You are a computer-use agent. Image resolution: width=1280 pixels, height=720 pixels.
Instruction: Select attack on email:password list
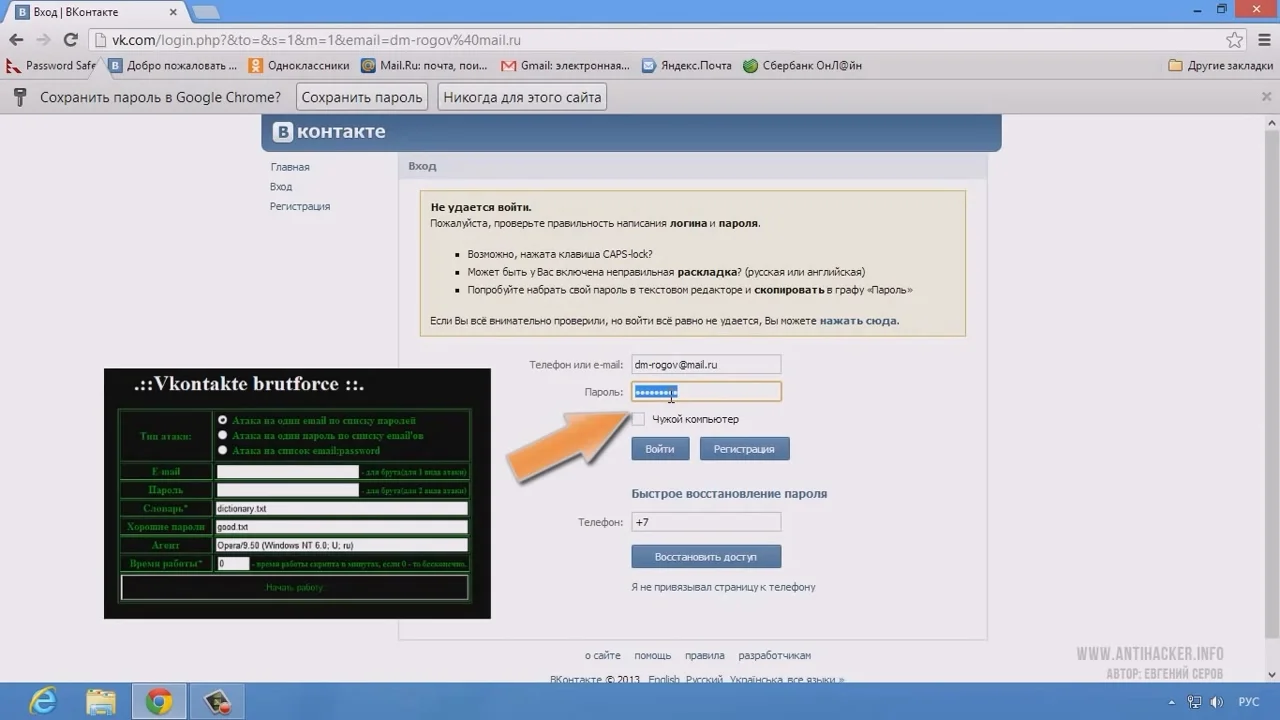click(x=223, y=450)
